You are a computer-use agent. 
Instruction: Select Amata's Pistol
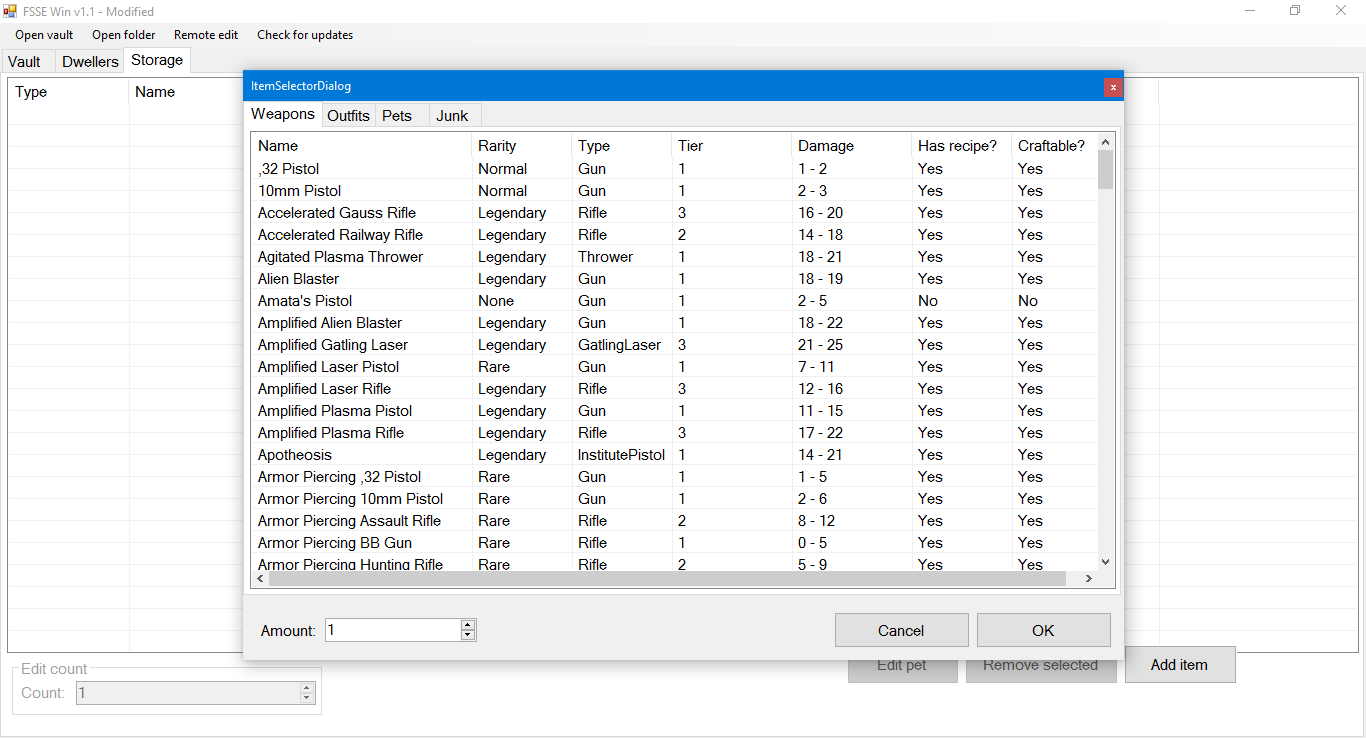pyautogui.click(x=674, y=301)
